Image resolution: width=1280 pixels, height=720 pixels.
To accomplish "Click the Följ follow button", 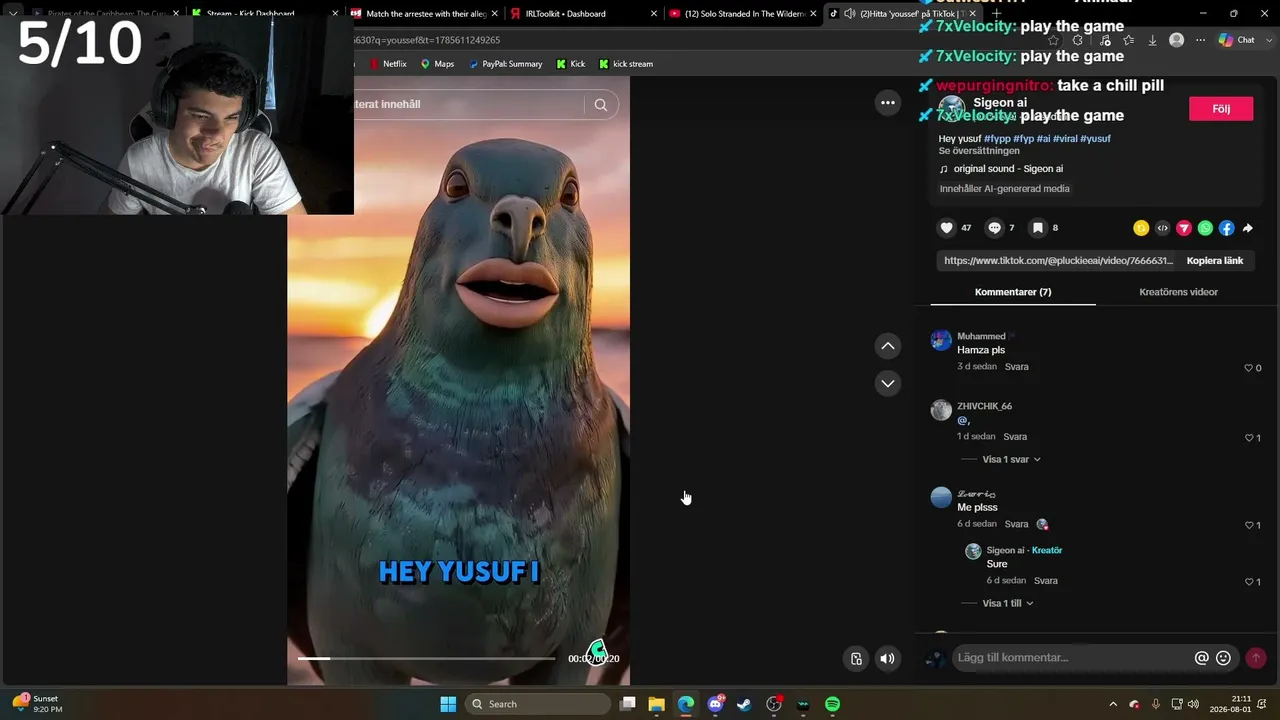I will [x=1221, y=108].
